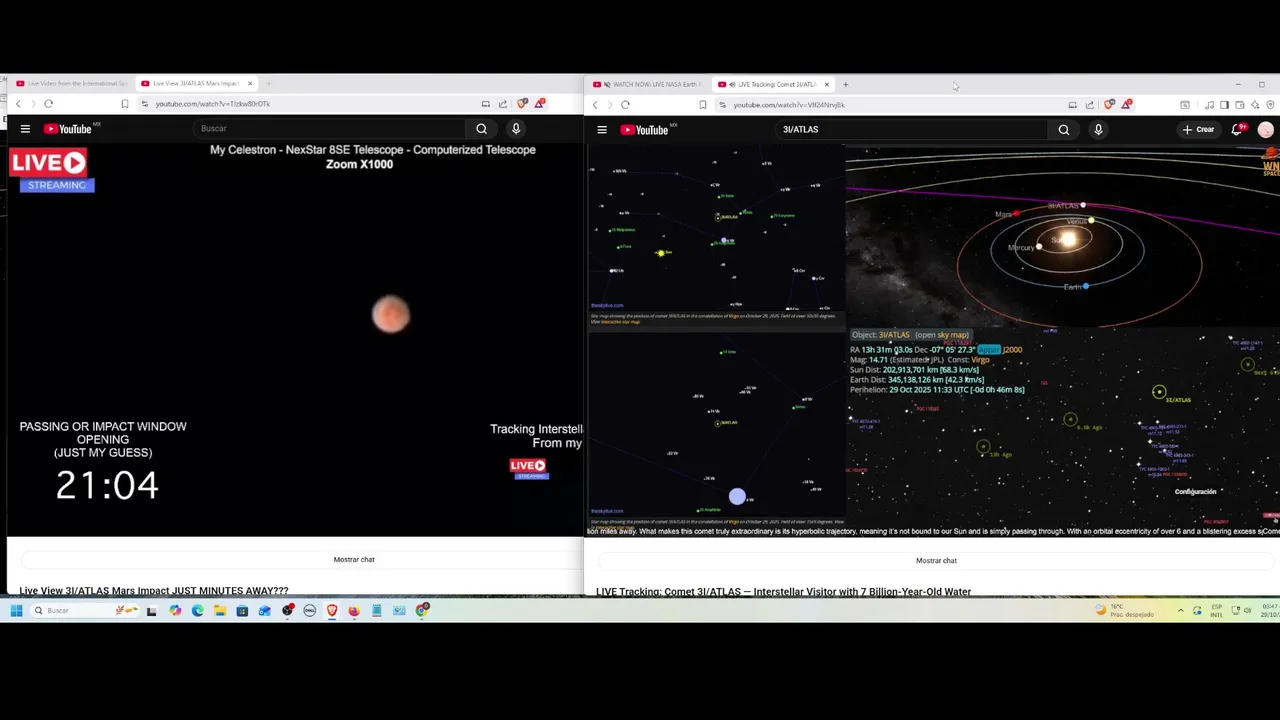Open Leo AI icon in right toolbar
Viewport: 1280px width, 720px height.
[1255, 104]
